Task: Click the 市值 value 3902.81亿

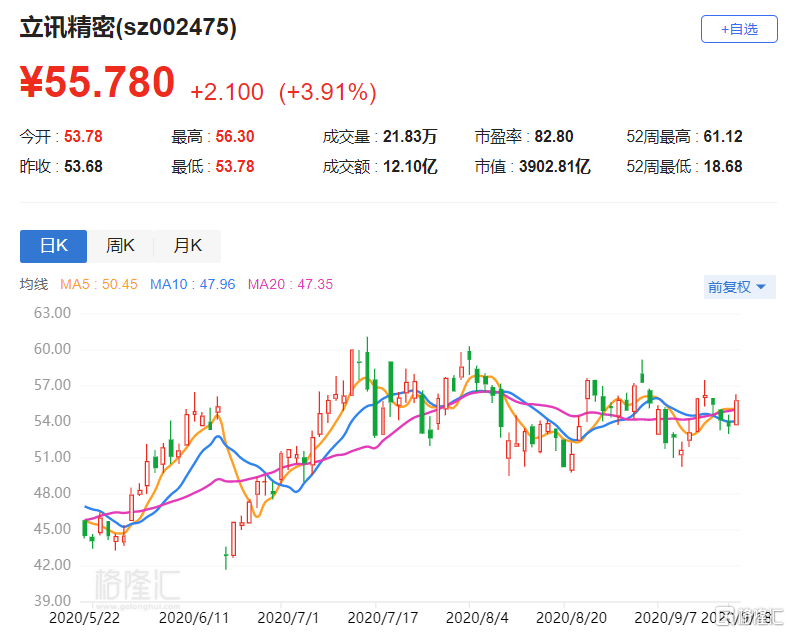Action: (554, 166)
